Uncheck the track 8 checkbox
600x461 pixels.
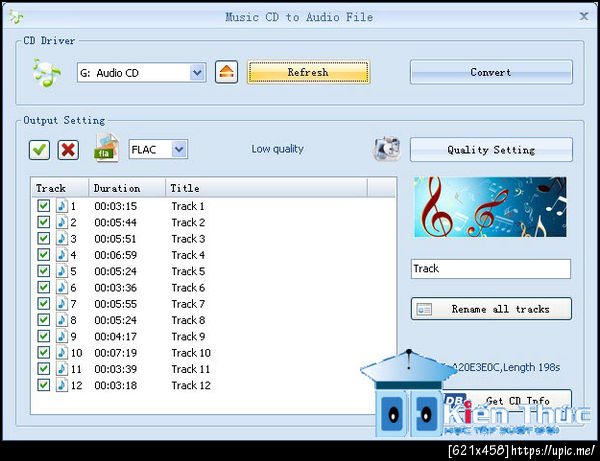click(43, 320)
